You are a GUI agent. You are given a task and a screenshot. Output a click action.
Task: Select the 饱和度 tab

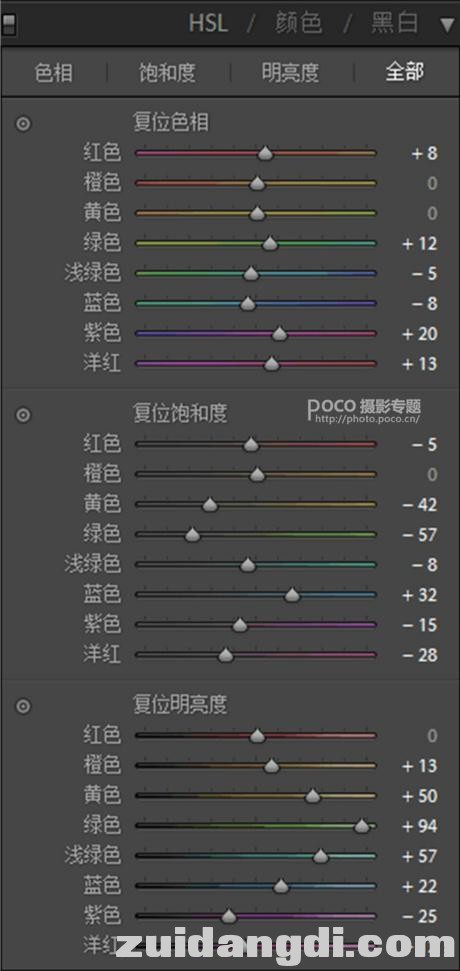click(168, 72)
